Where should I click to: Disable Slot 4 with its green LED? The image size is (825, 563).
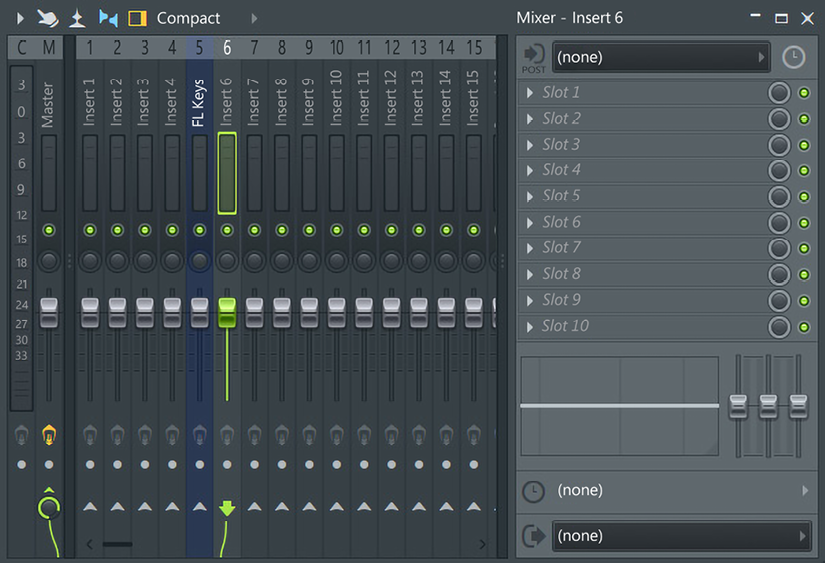pyautogui.click(x=804, y=170)
